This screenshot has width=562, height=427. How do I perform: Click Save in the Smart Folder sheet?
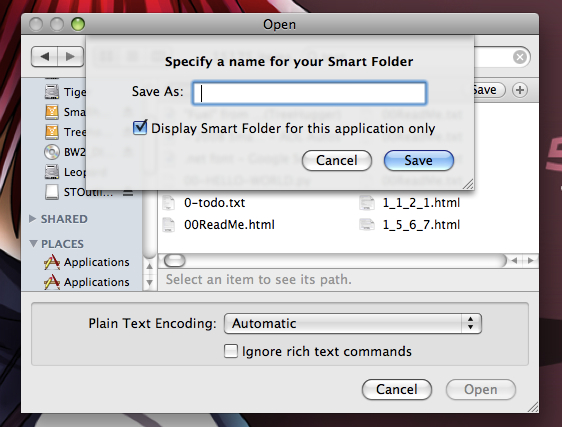(419, 160)
